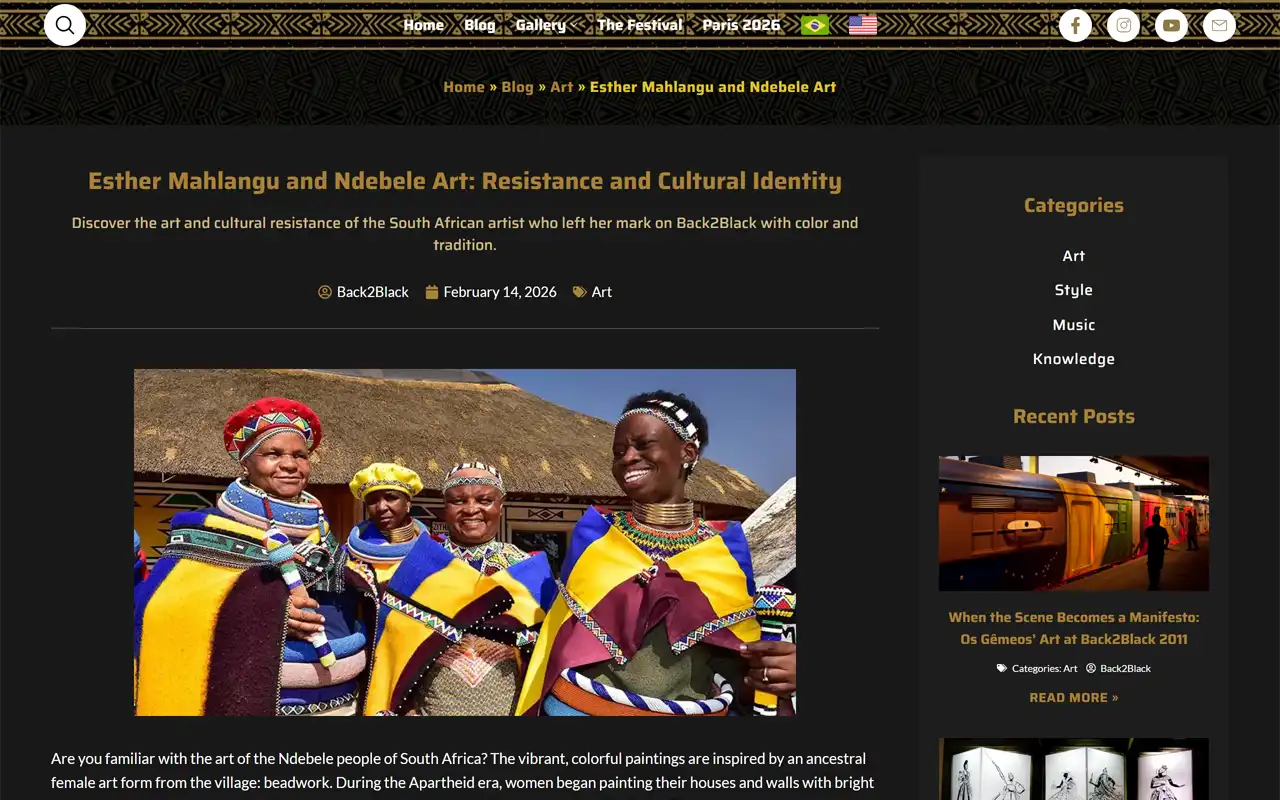The image size is (1280, 800).
Task: Switch language via USA flag
Action: (x=863, y=25)
